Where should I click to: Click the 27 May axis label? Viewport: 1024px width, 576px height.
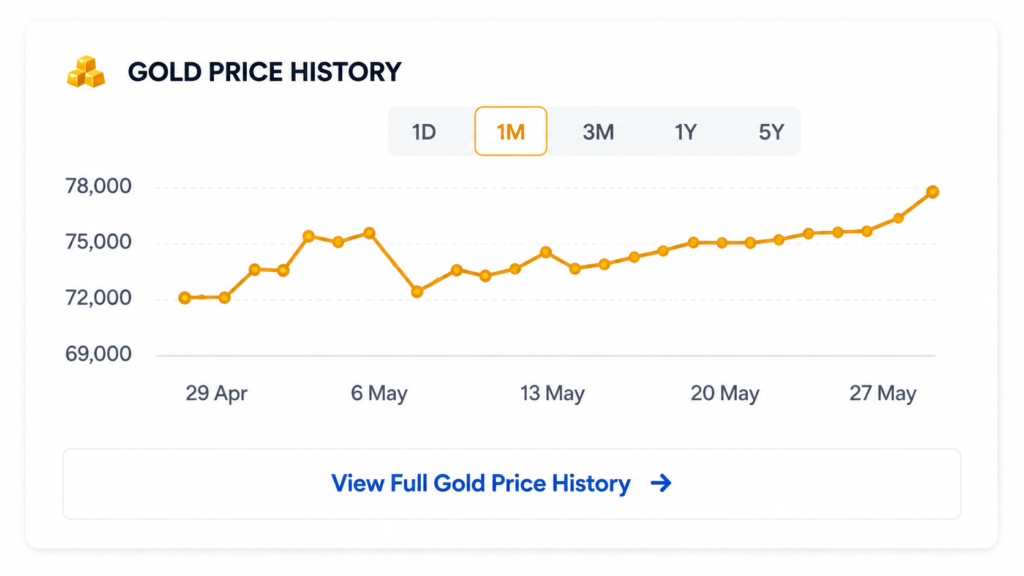883,393
